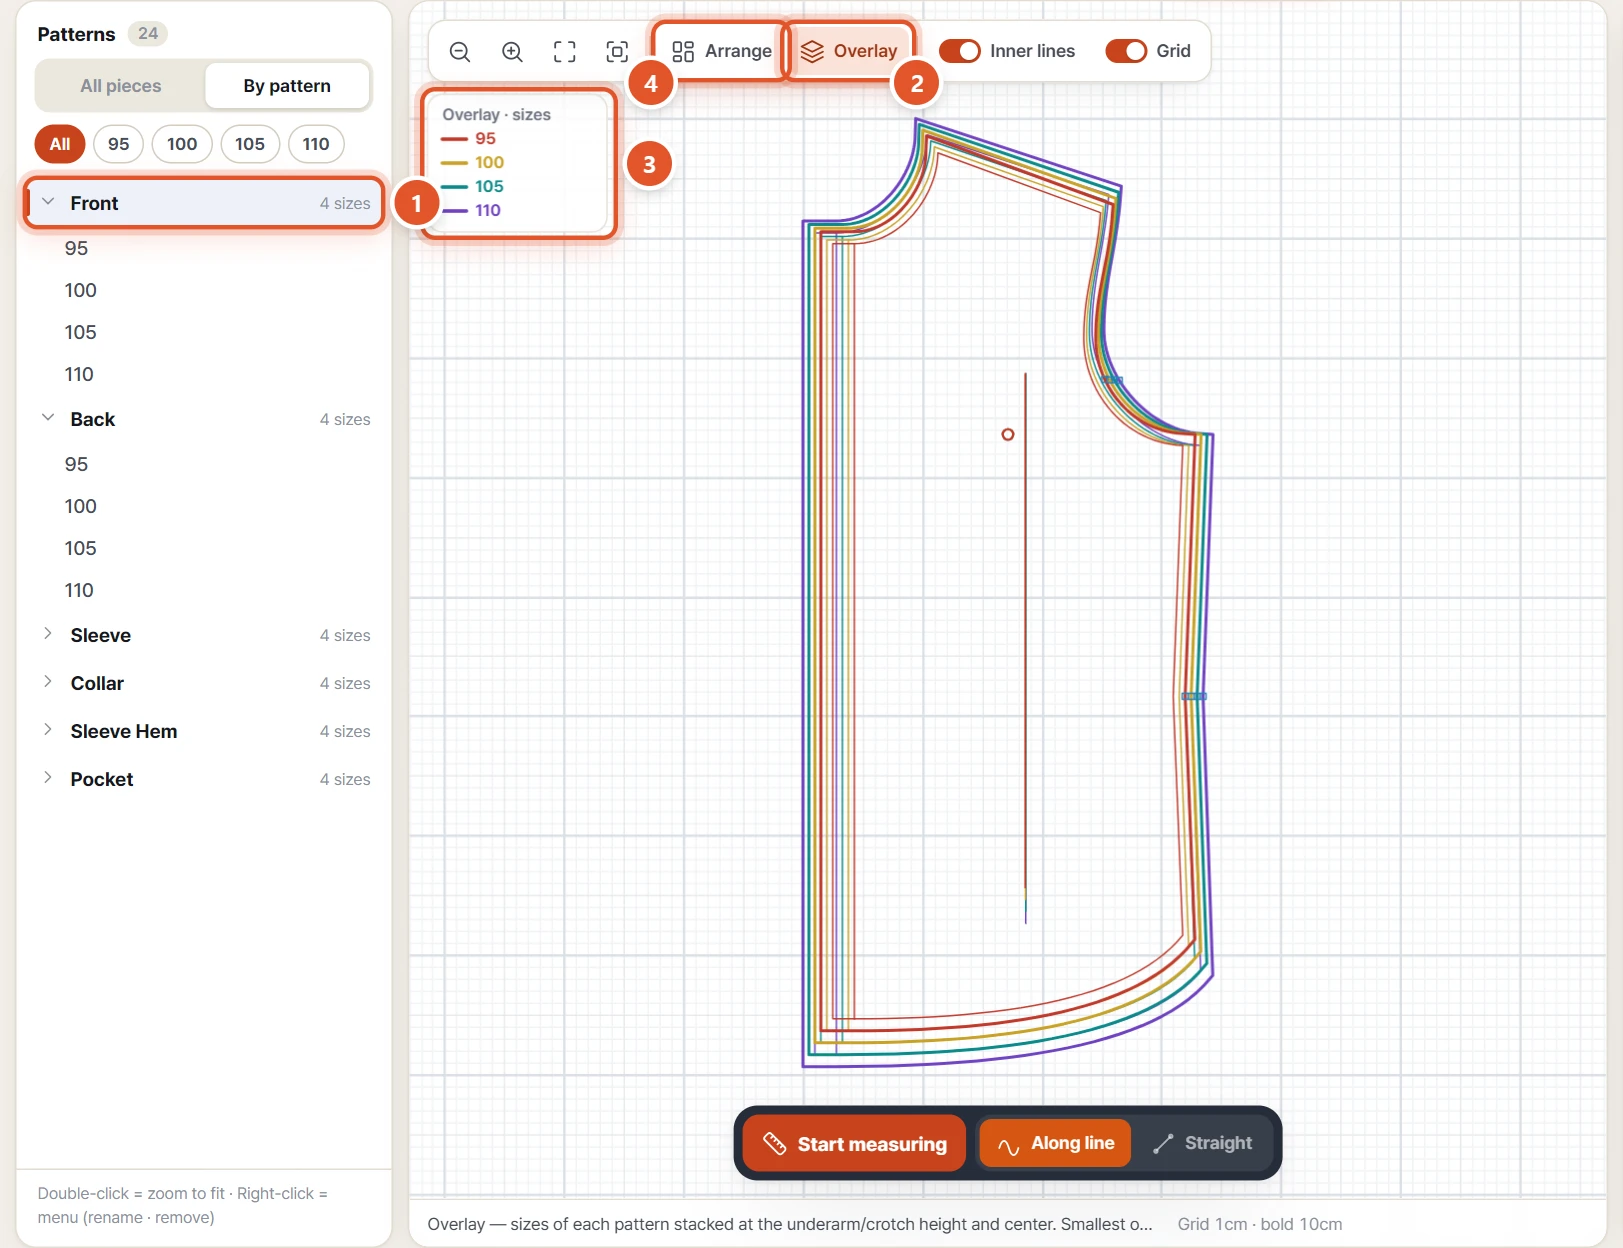Click the zoom-to-selection frame icon
This screenshot has width=1623, height=1248.
pos(617,52)
